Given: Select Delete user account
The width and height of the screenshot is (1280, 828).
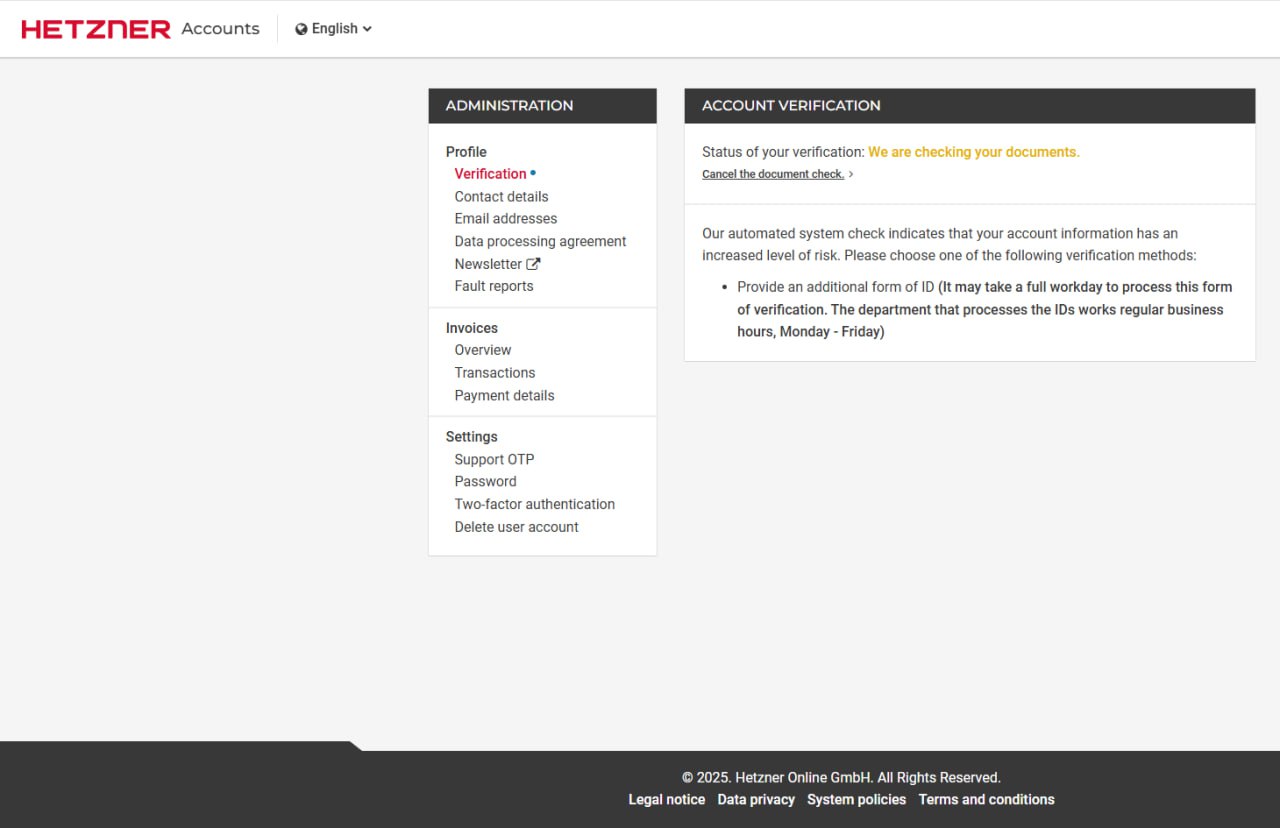Looking at the screenshot, I should [x=516, y=527].
